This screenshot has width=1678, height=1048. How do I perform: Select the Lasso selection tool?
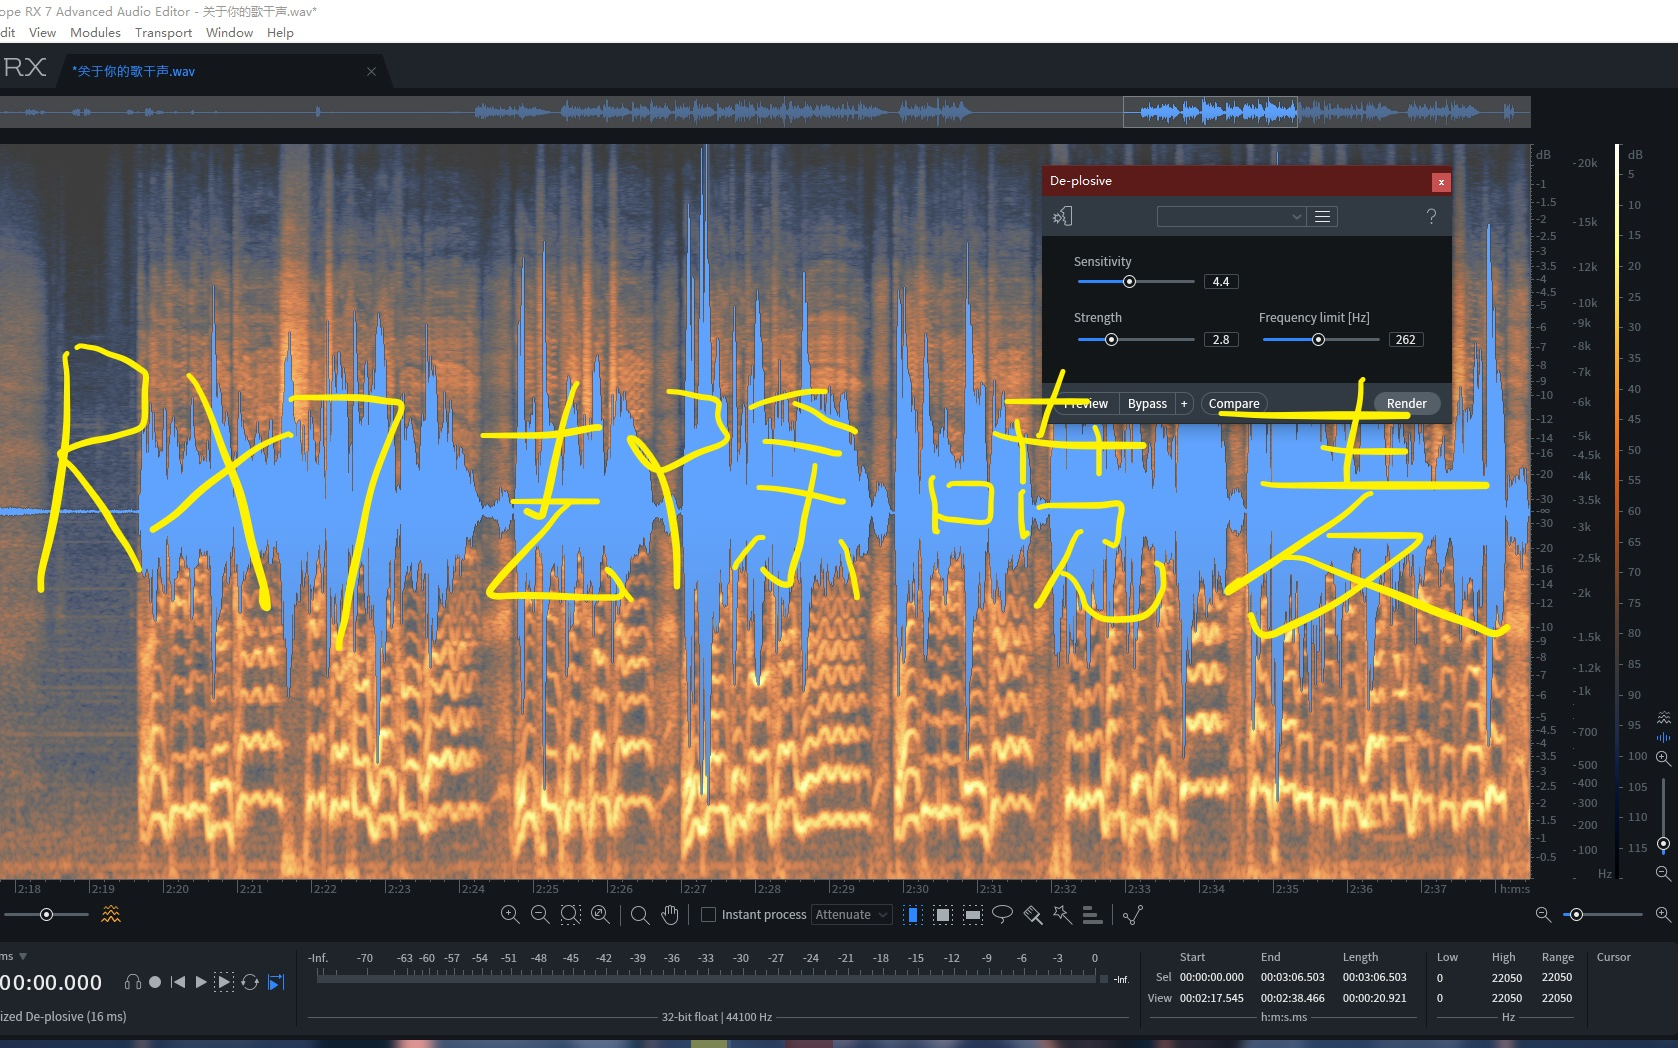[x=1002, y=914]
